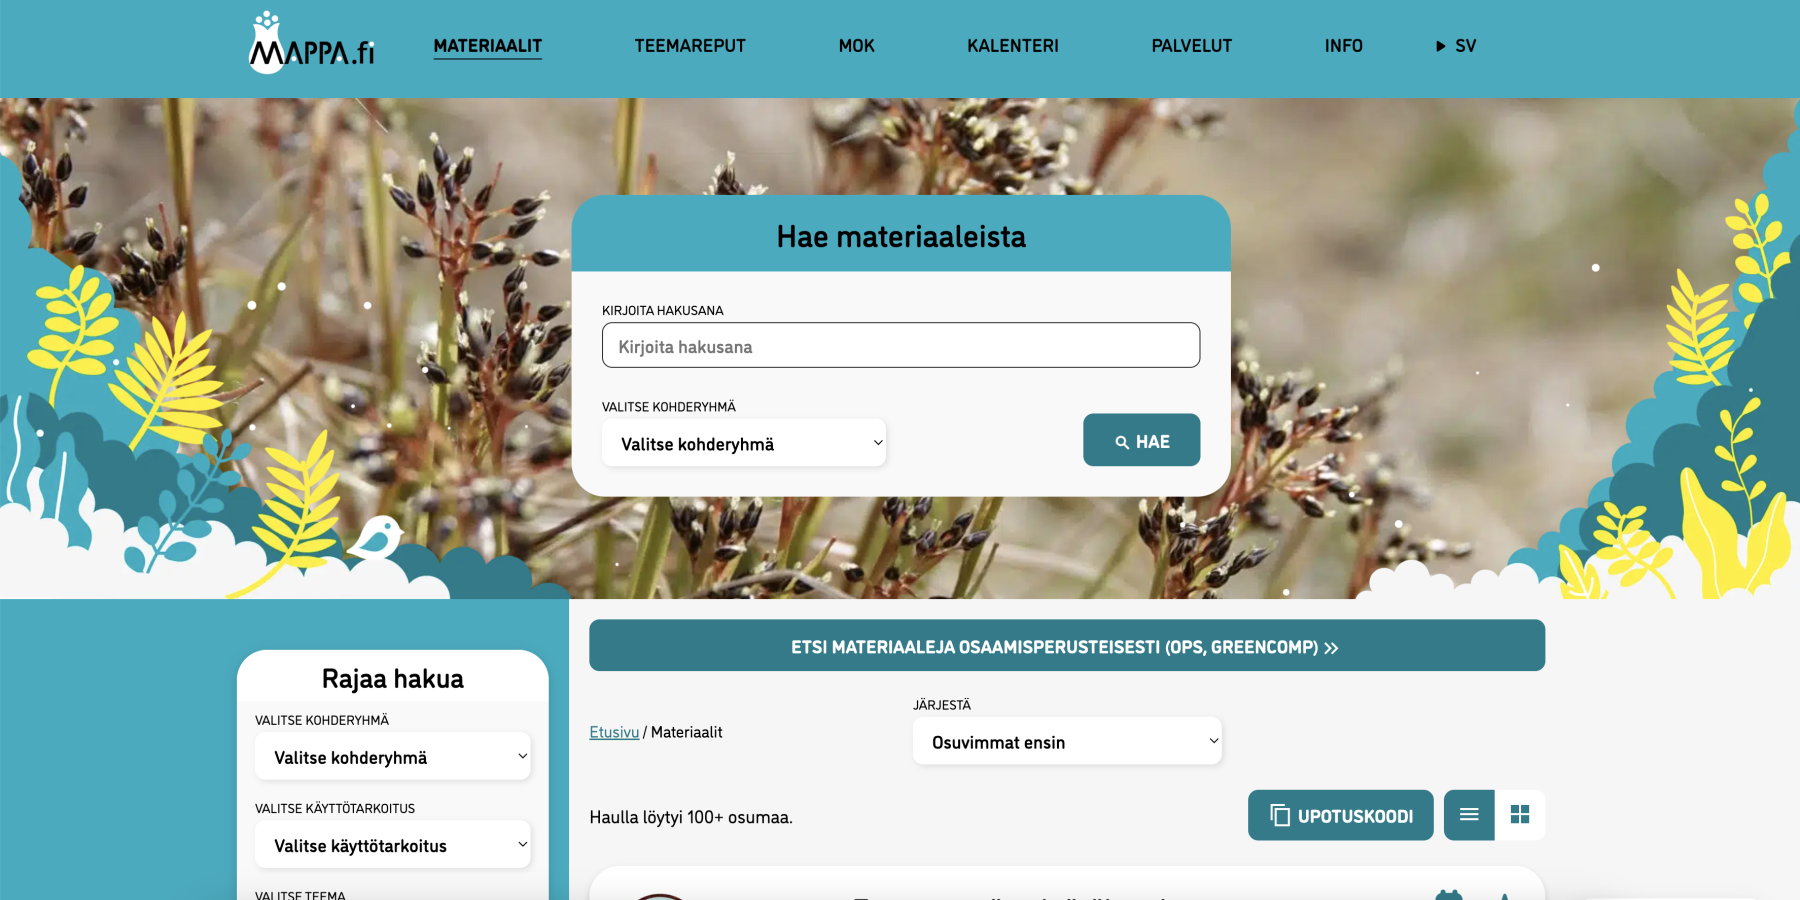The height and width of the screenshot is (900, 1800).
Task: Switch to list view layout
Action: (x=1469, y=815)
